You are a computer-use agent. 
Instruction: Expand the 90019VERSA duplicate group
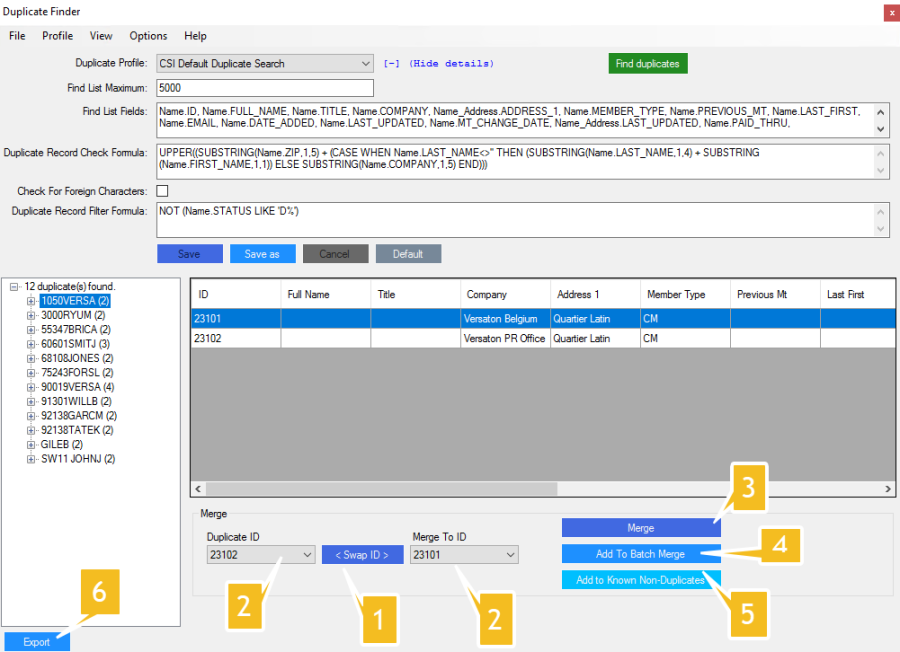tap(31, 387)
